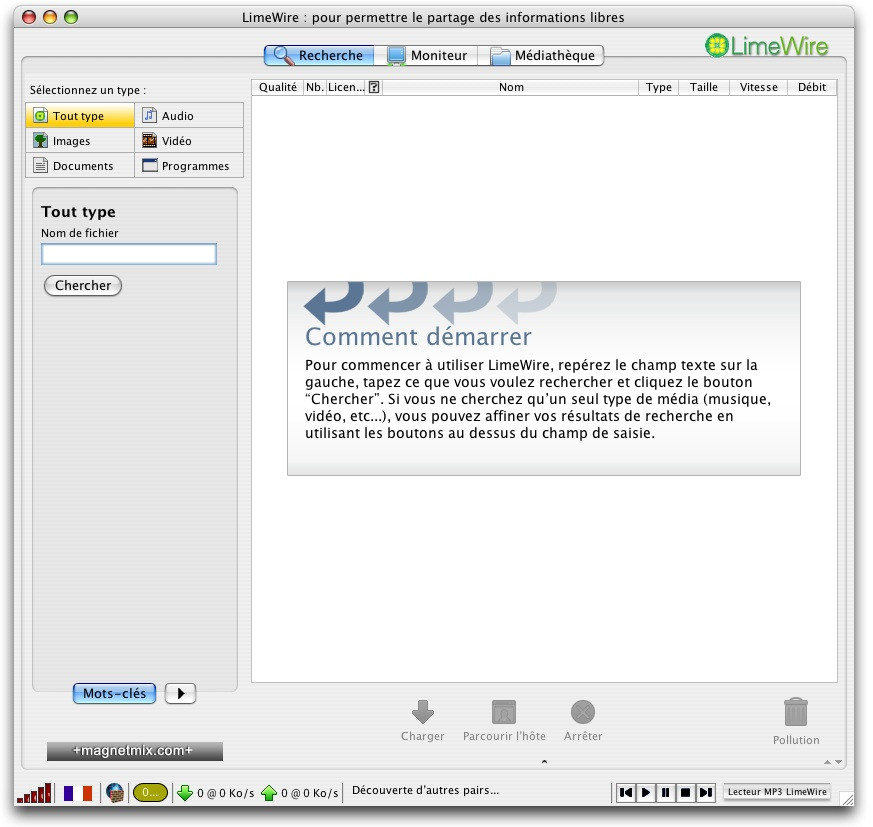Click the Parcourir l'hôte icon
This screenshot has width=873, height=827.
[504, 712]
